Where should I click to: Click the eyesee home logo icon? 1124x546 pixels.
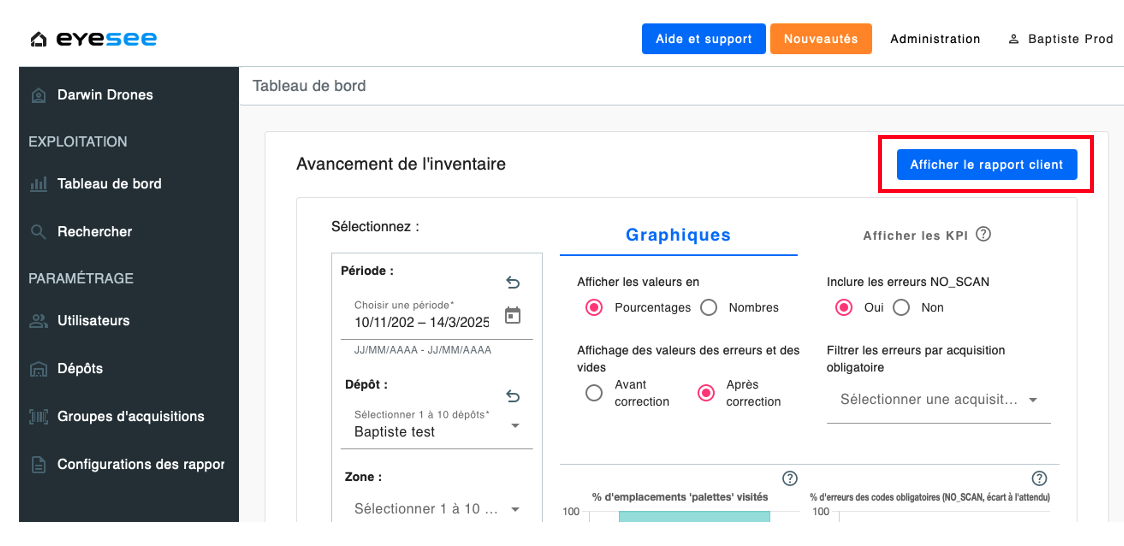[x=39, y=39]
